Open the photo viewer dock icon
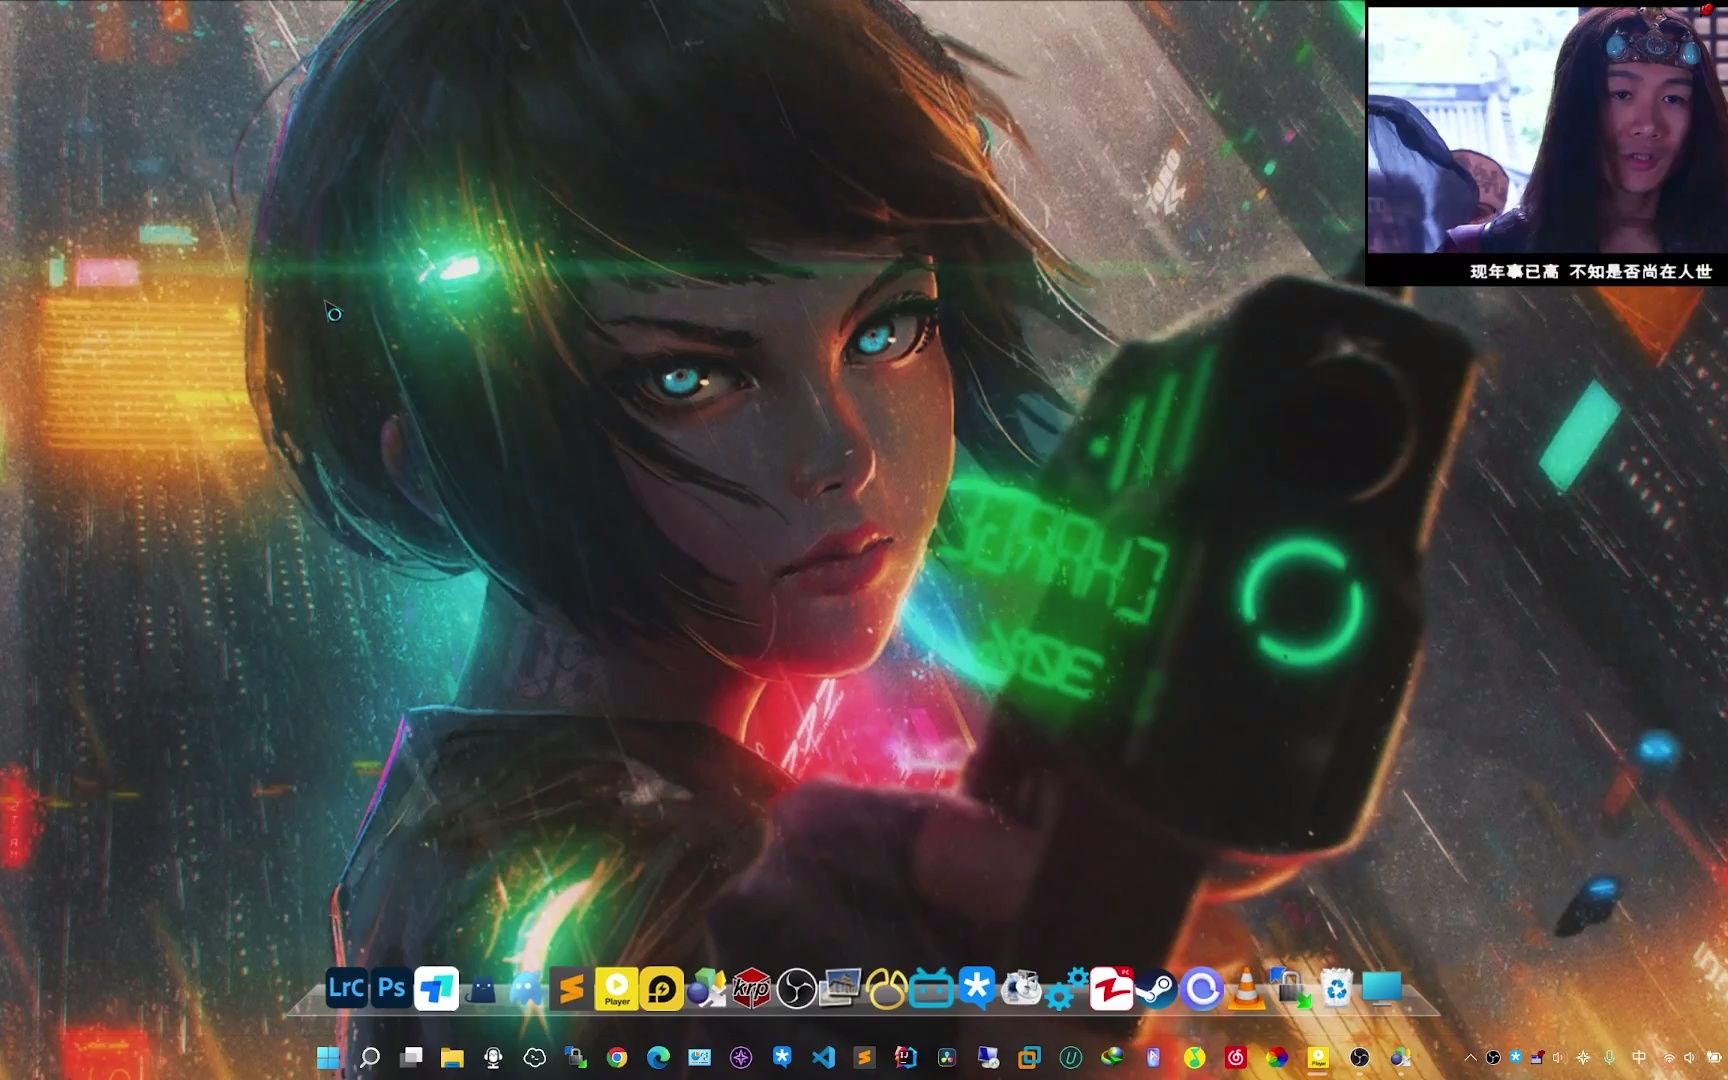Image resolution: width=1728 pixels, height=1080 pixels. 841,989
